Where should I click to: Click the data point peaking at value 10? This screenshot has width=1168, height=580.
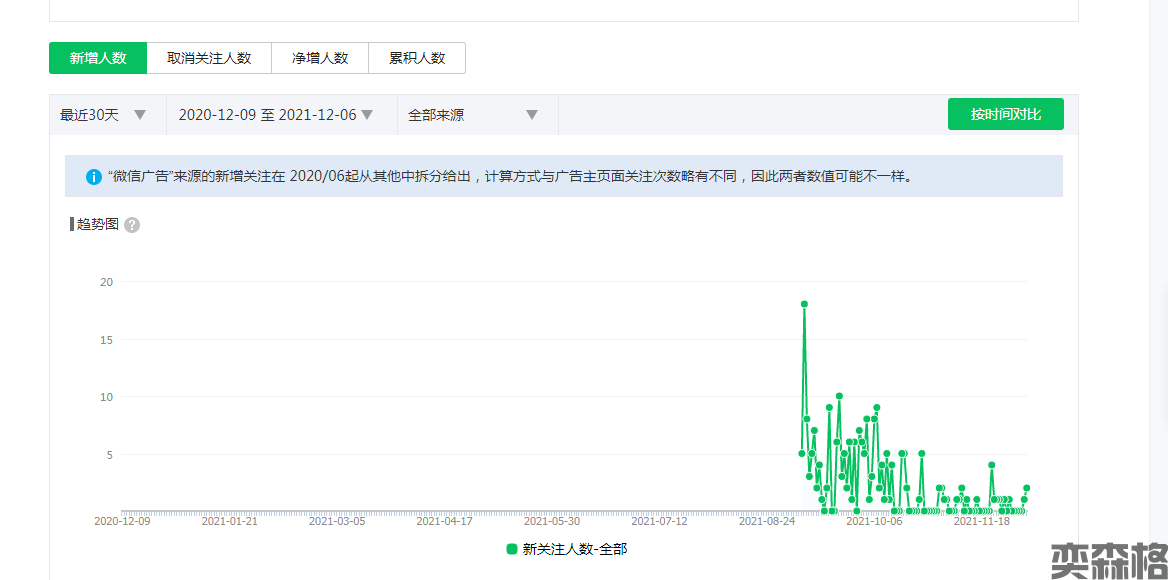click(839, 396)
